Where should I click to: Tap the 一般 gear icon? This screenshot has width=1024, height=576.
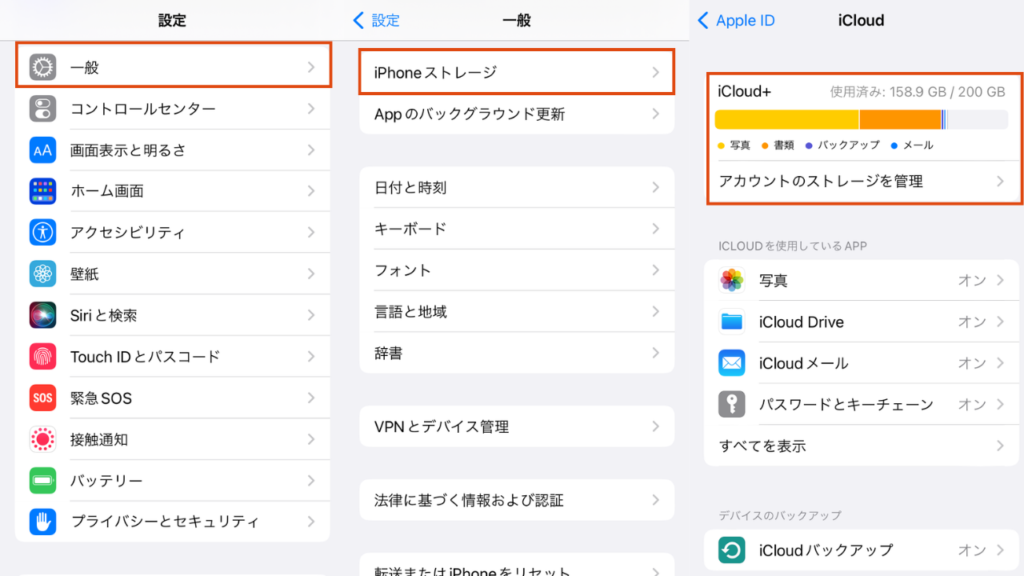click(42, 67)
